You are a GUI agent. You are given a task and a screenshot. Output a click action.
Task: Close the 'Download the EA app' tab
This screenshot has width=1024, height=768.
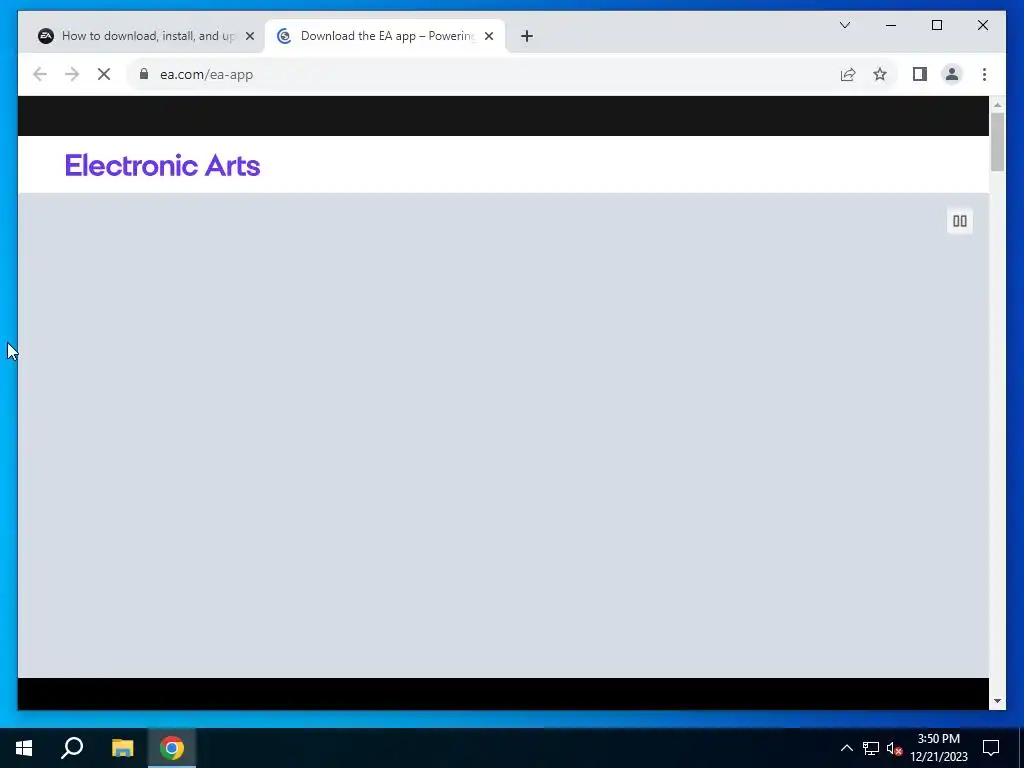[488, 36]
